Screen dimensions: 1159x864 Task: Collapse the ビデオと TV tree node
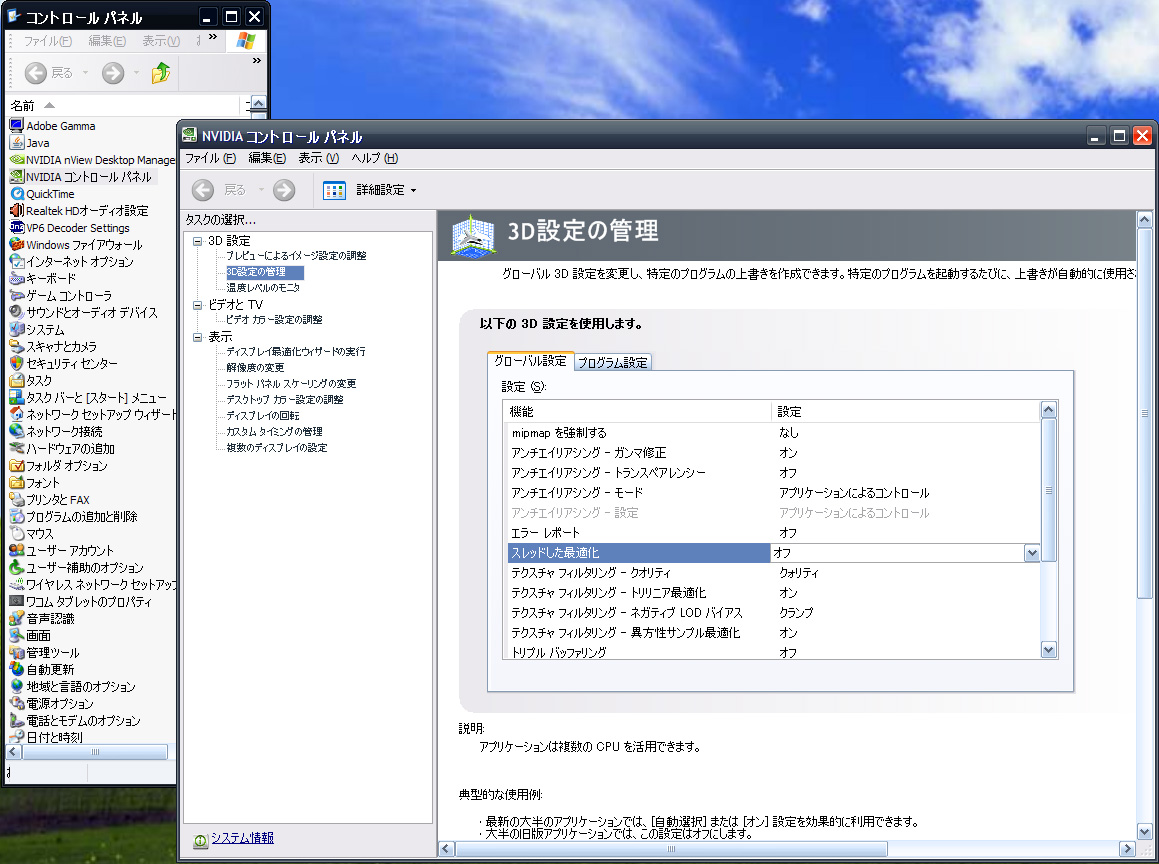click(x=197, y=304)
